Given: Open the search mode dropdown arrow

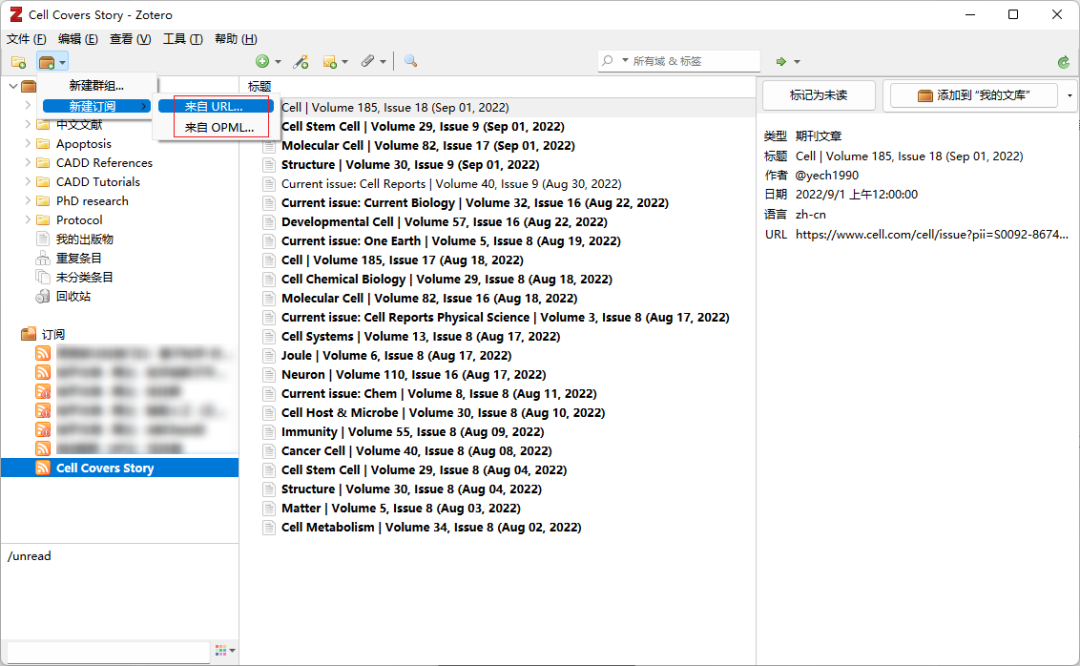Looking at the screenshot, I should [x=625, y=61].
